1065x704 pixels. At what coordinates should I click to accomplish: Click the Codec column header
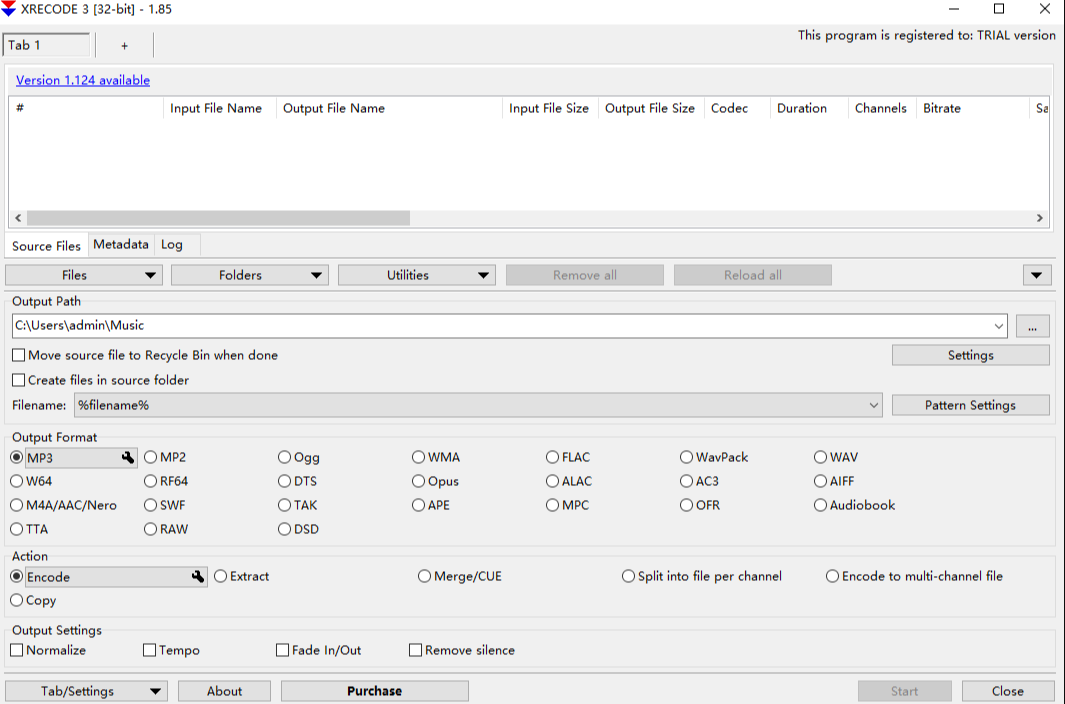pyautogui.click(x=737, y=108)
